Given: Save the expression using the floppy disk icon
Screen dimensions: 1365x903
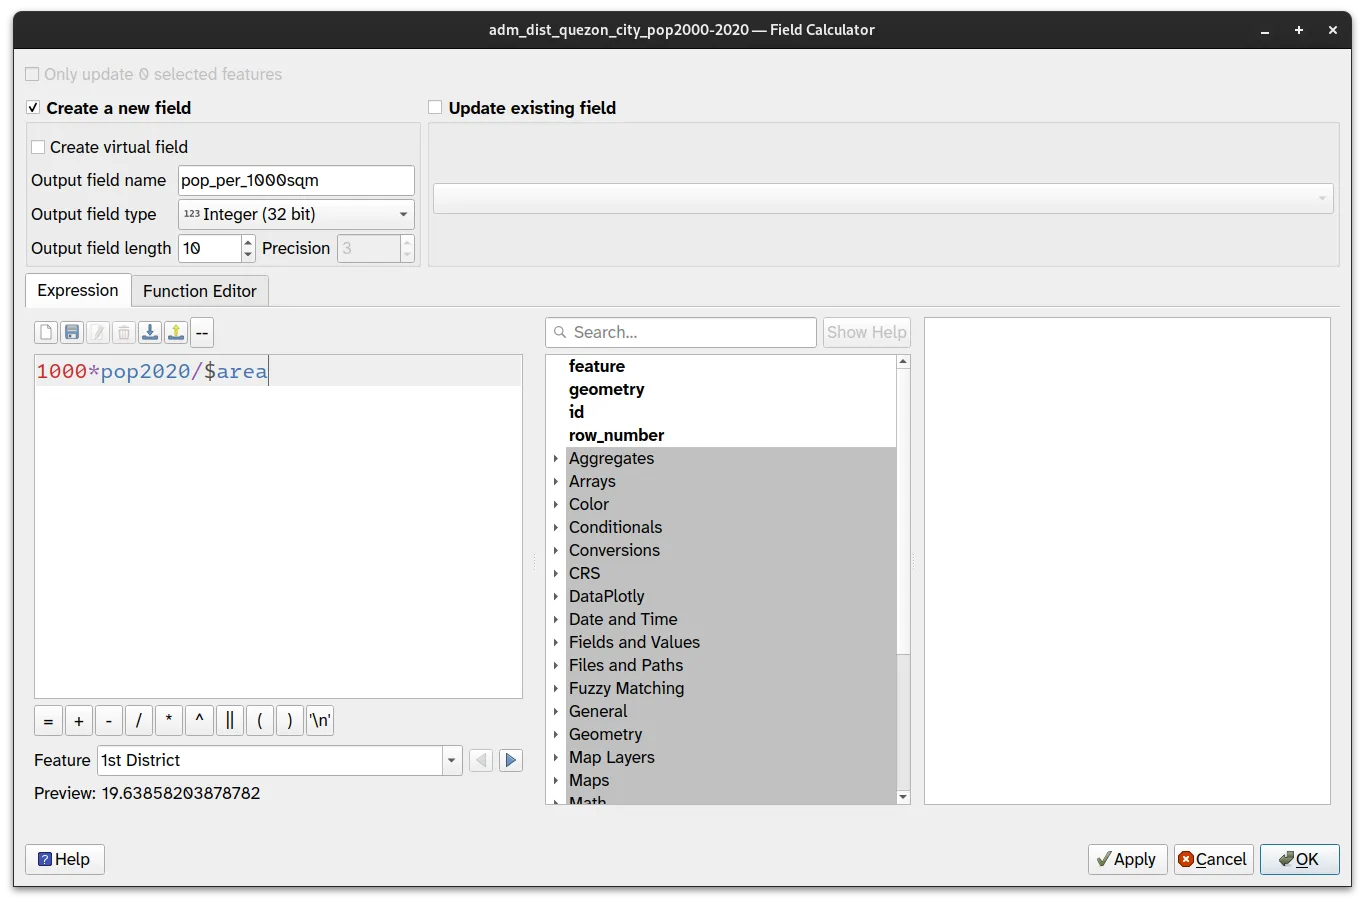Looking at the screenshot, I should tap(72, 333).
